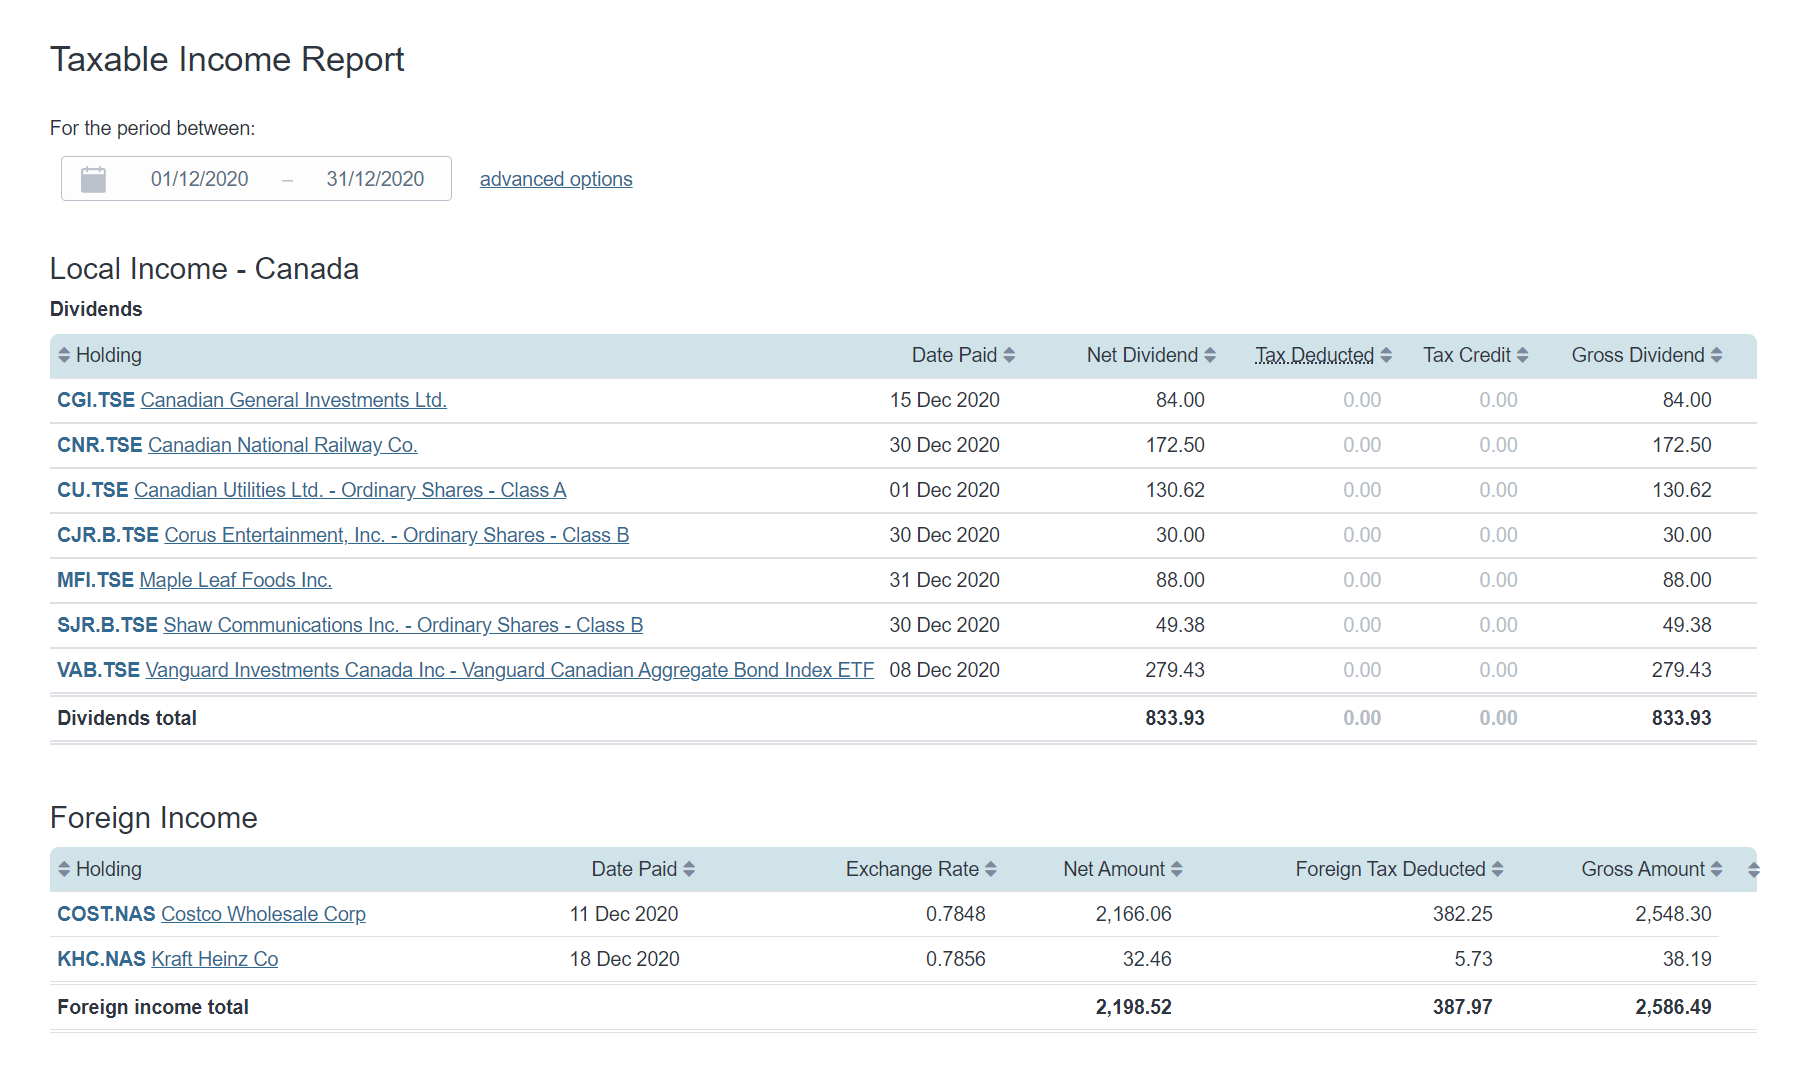The height and width of the screenshot is (1074, 1800).
Task: Click the Net Dividend column header label
Action: (x=1142, y=355)
